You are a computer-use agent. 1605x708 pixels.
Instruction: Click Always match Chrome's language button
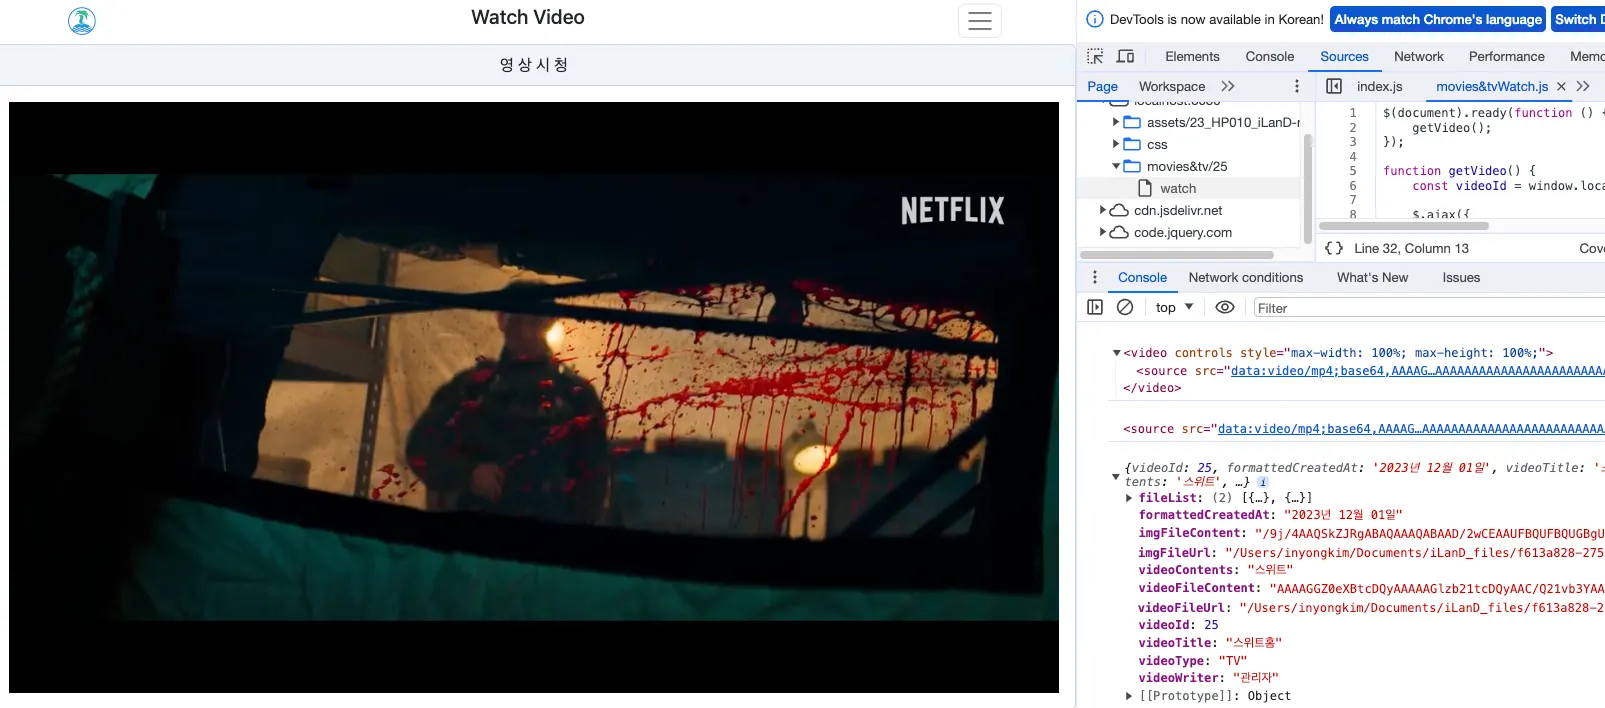click(x=1438, y=19)
